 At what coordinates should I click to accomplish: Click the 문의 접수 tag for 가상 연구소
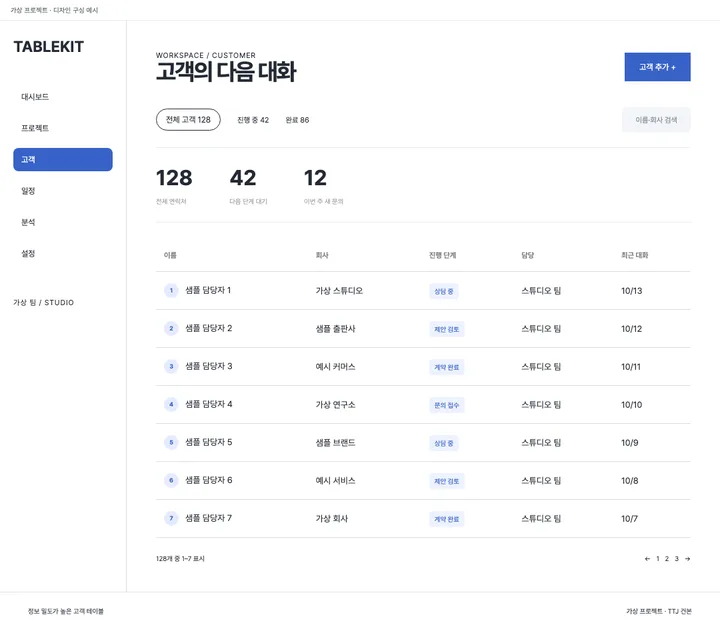pos(447,405)
